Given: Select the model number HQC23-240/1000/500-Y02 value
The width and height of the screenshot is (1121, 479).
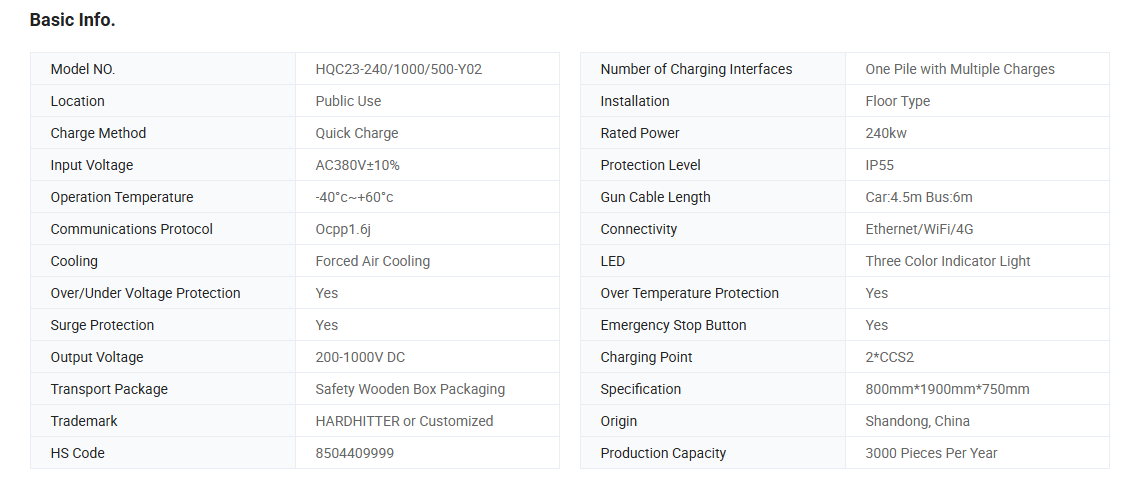Looking at the screenshot, I should tap(398, 69).
